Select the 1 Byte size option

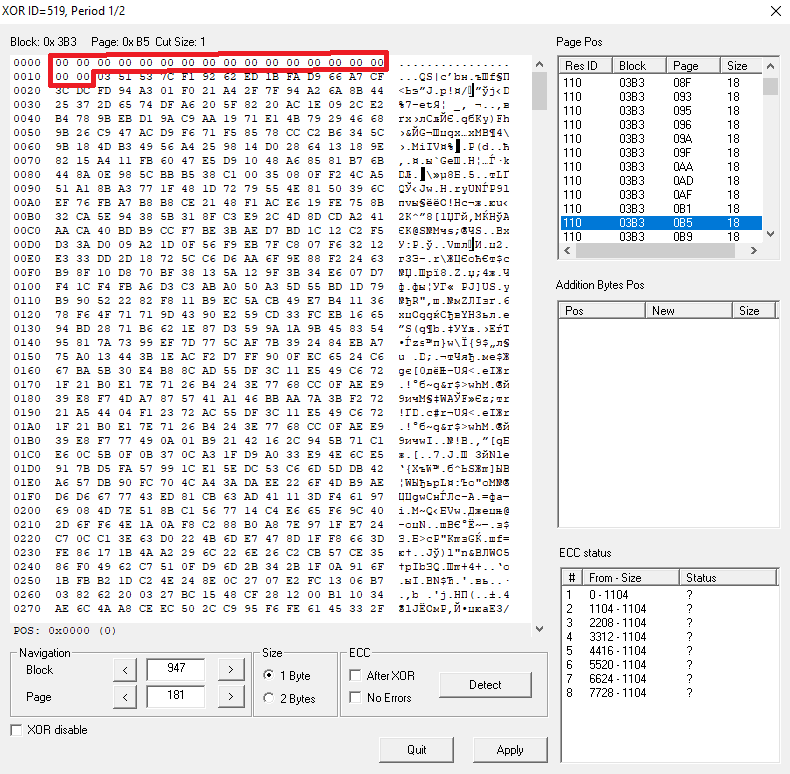click(x=287, y=675)
